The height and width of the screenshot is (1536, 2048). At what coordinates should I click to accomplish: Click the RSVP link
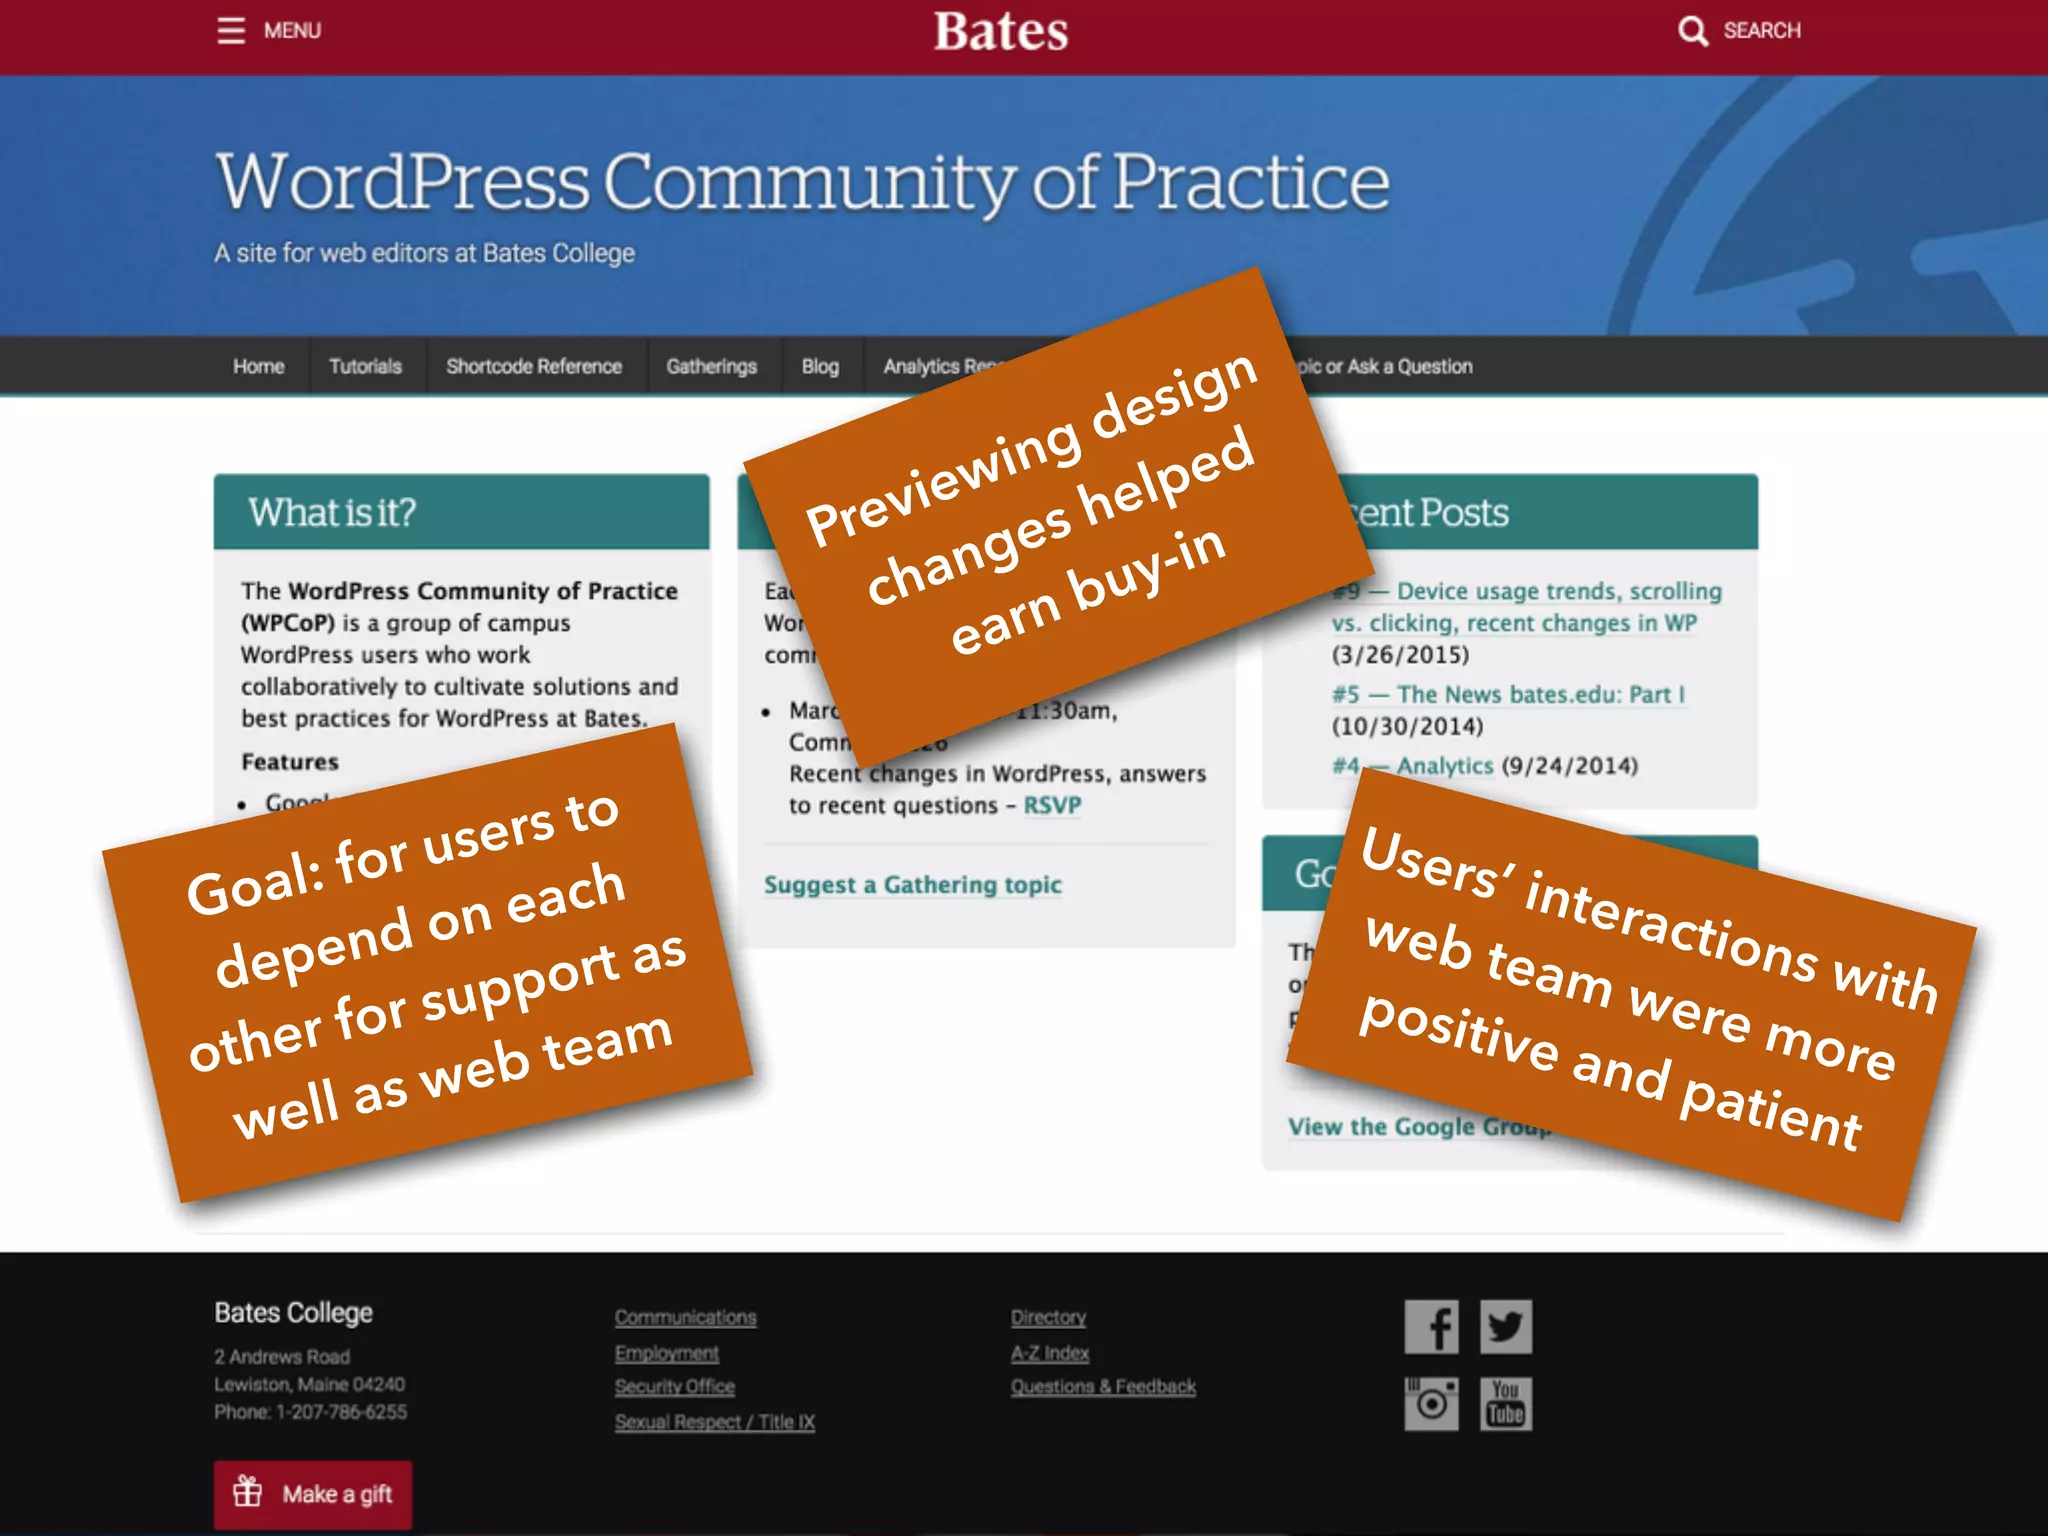point(1052,806)
